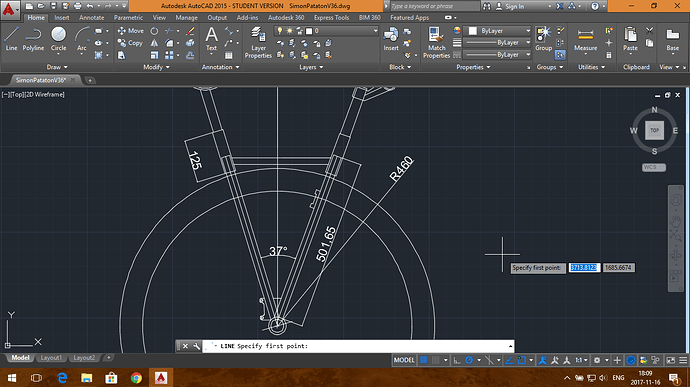This screenshot has width=690, height=387.
Task: Select the Circle tool
Action: tap(58, 39)
